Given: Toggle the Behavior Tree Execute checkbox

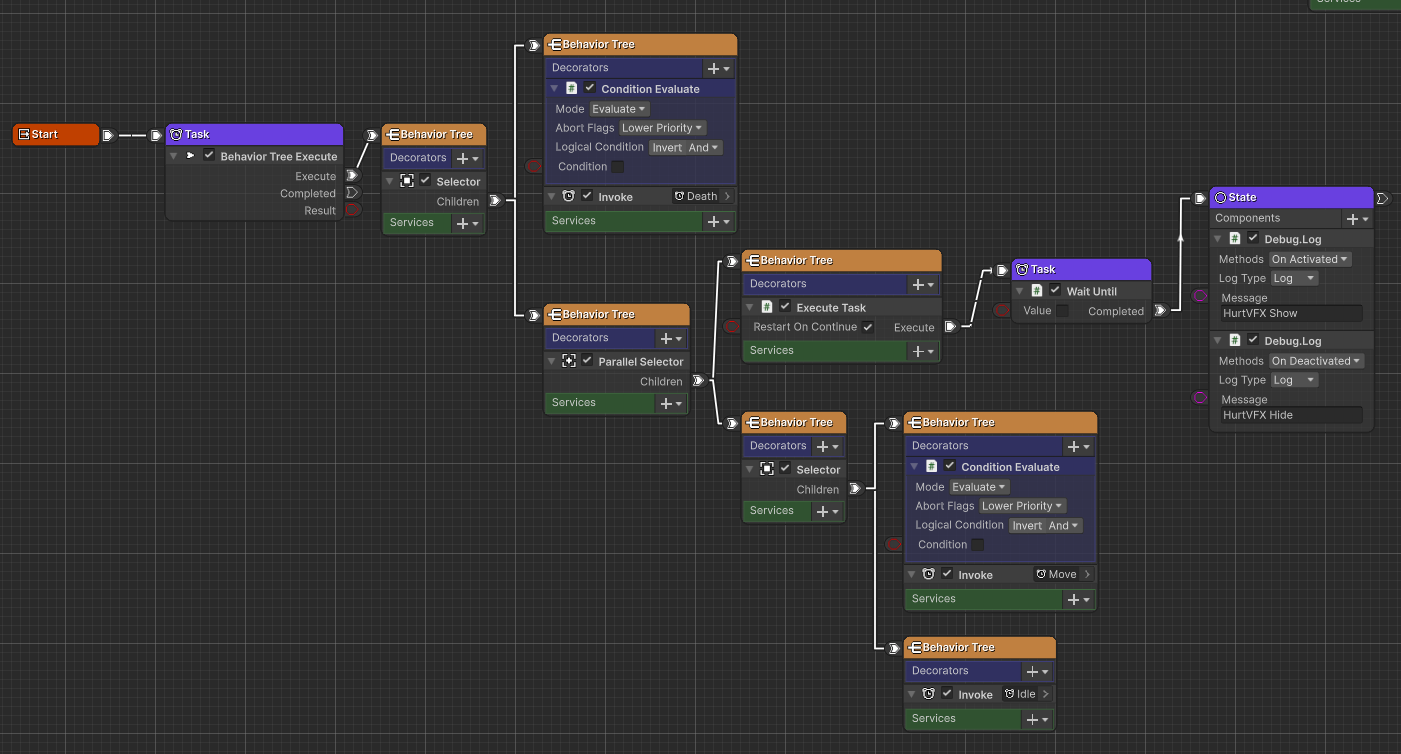Looking at the screenshot, I should click(x=209, y=156).
